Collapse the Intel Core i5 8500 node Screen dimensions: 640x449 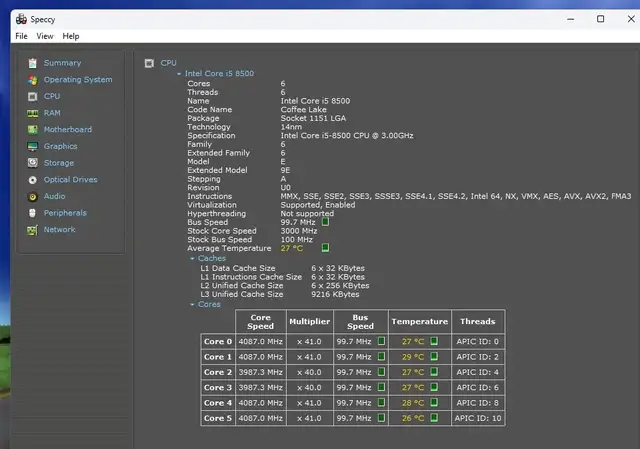click(x=179, y=74)
